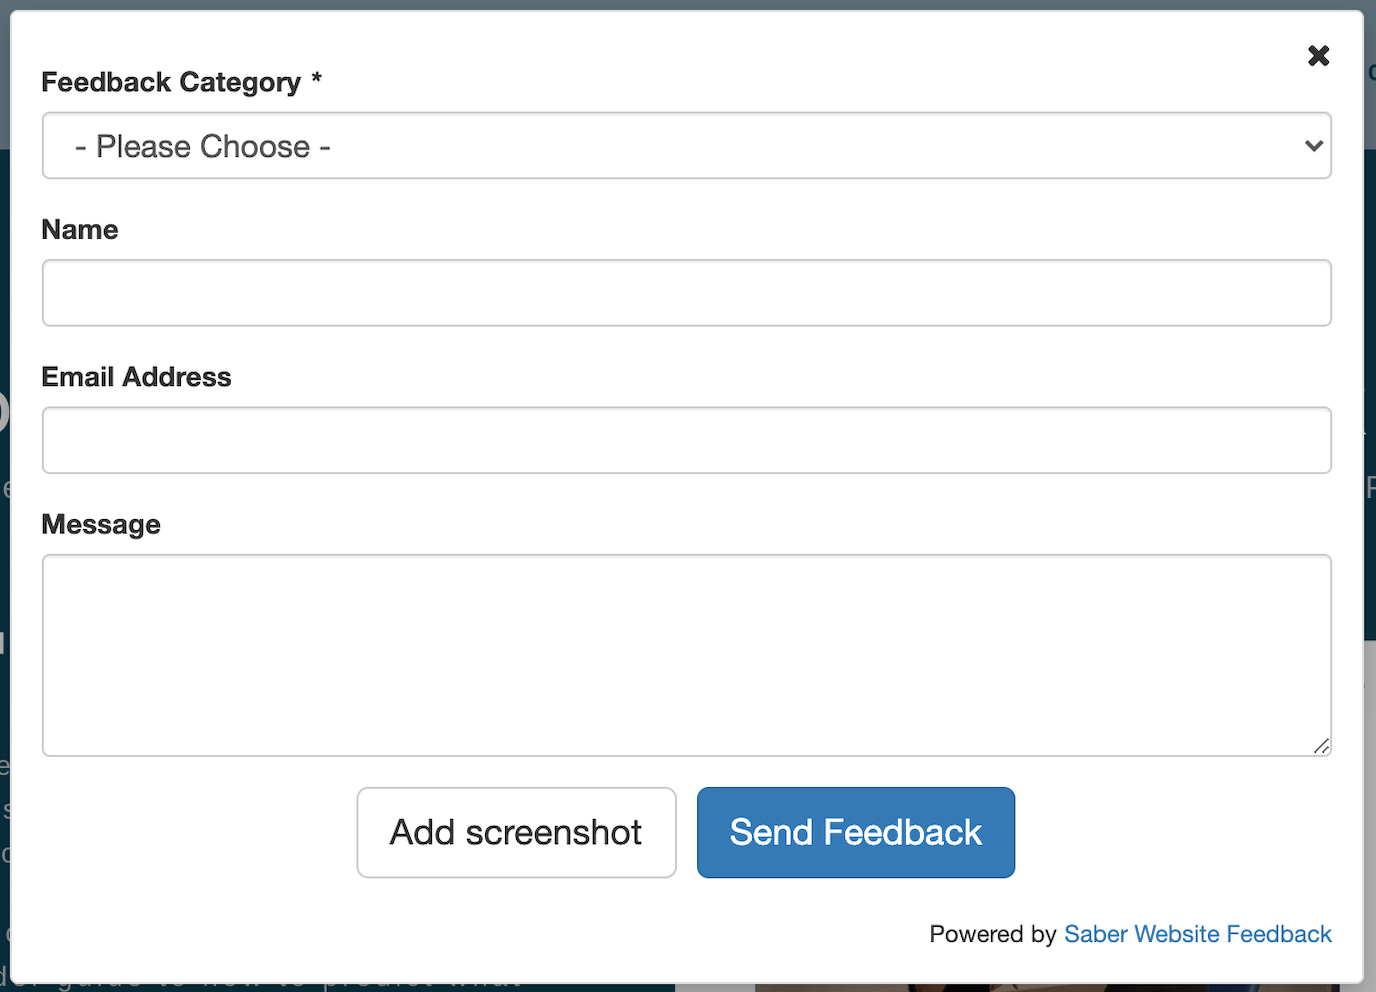Viewport: 1376px width, 992px height.
Task: Click the 'Powered by' attribution link
Action: tap(1197, 934)
